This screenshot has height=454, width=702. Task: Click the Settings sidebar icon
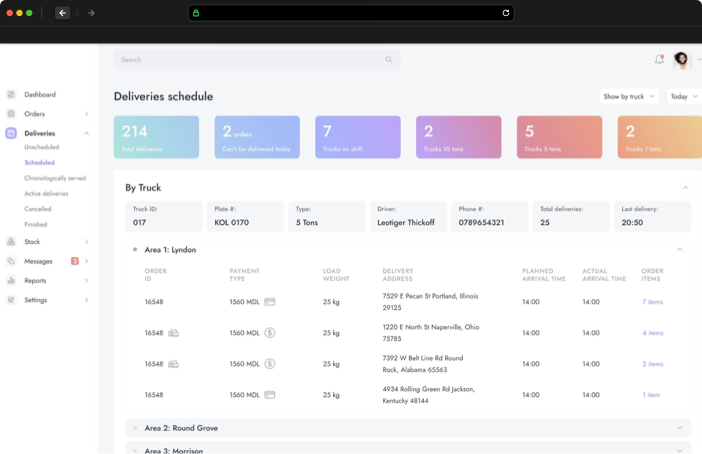click(x=11, y=300)
